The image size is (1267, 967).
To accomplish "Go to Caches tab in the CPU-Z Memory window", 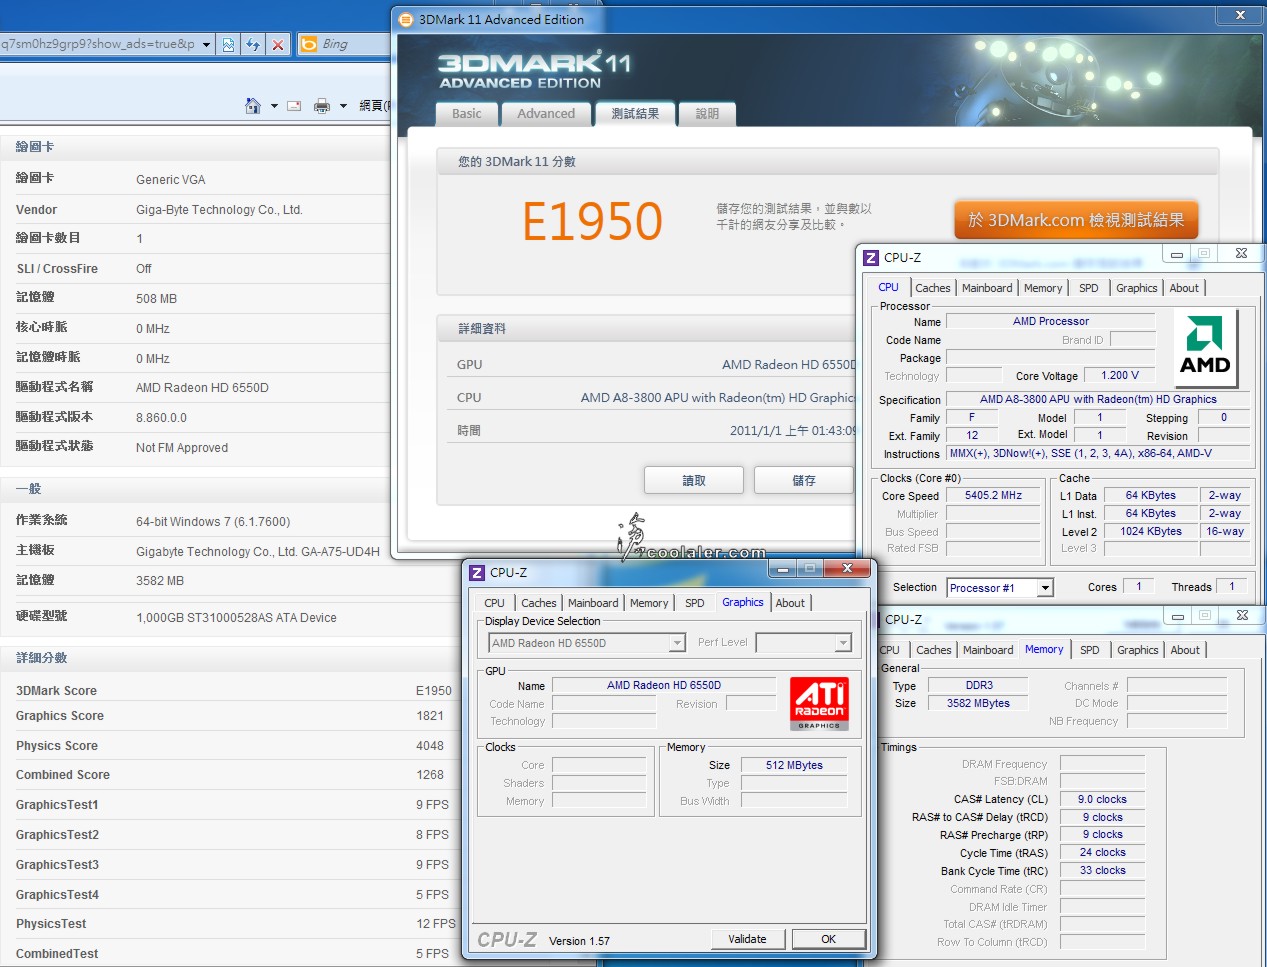I will click(934, 650).
